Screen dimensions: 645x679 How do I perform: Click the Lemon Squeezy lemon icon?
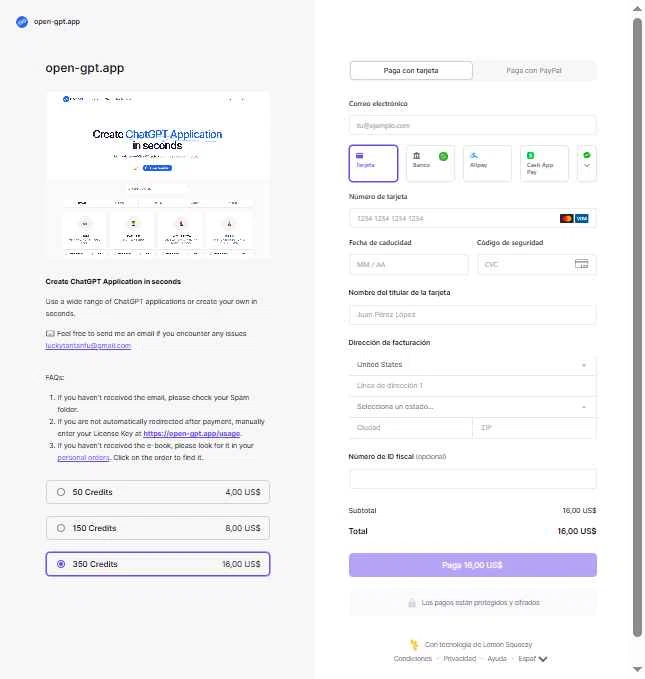415,645
